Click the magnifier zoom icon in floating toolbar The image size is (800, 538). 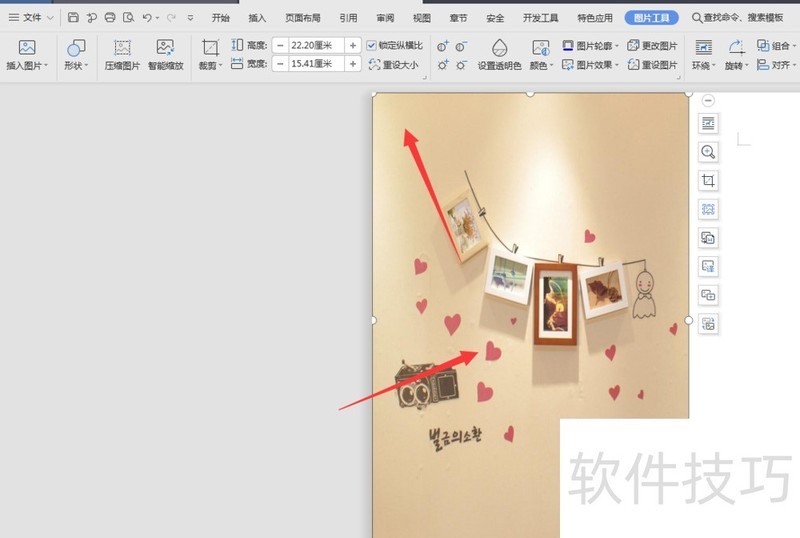pos(708,152)
